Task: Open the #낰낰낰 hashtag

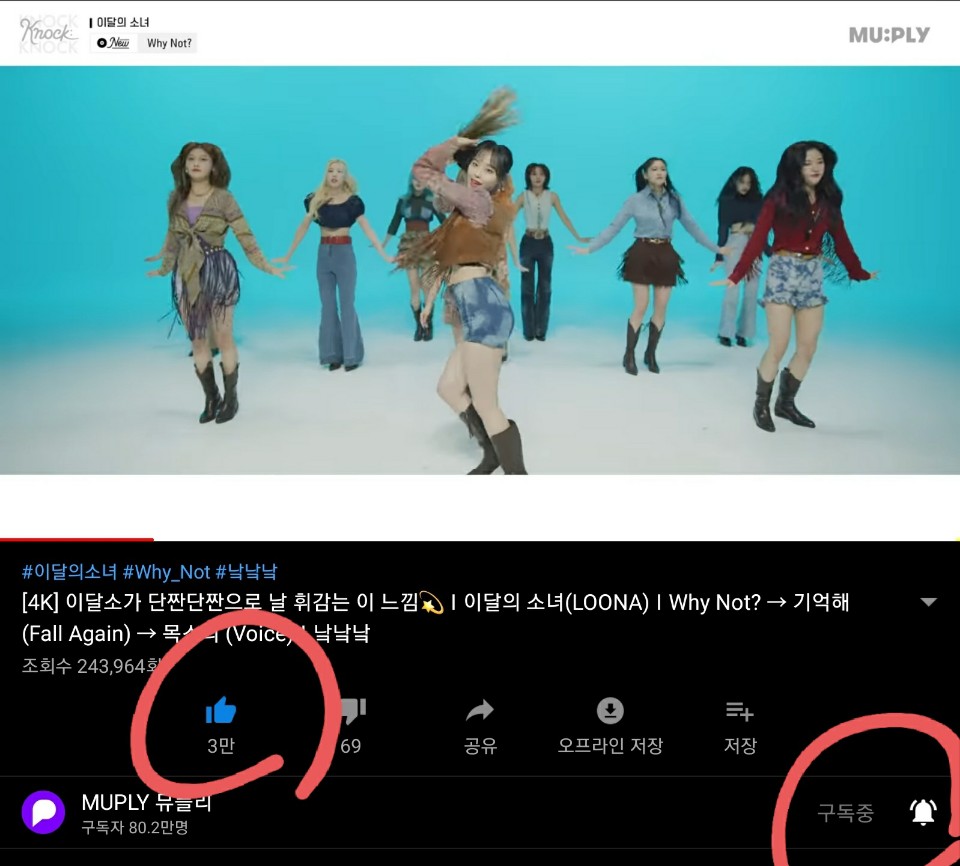Action: click(x=246, y=572)
